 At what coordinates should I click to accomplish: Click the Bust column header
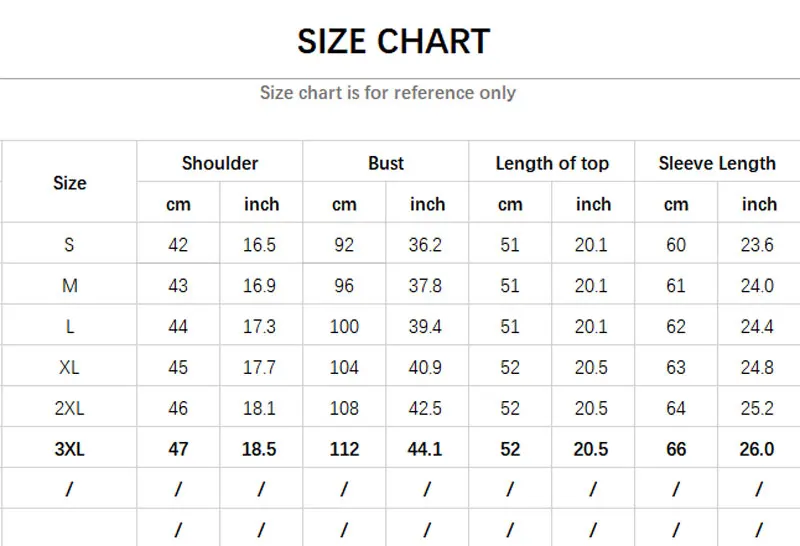click(386, 163)
